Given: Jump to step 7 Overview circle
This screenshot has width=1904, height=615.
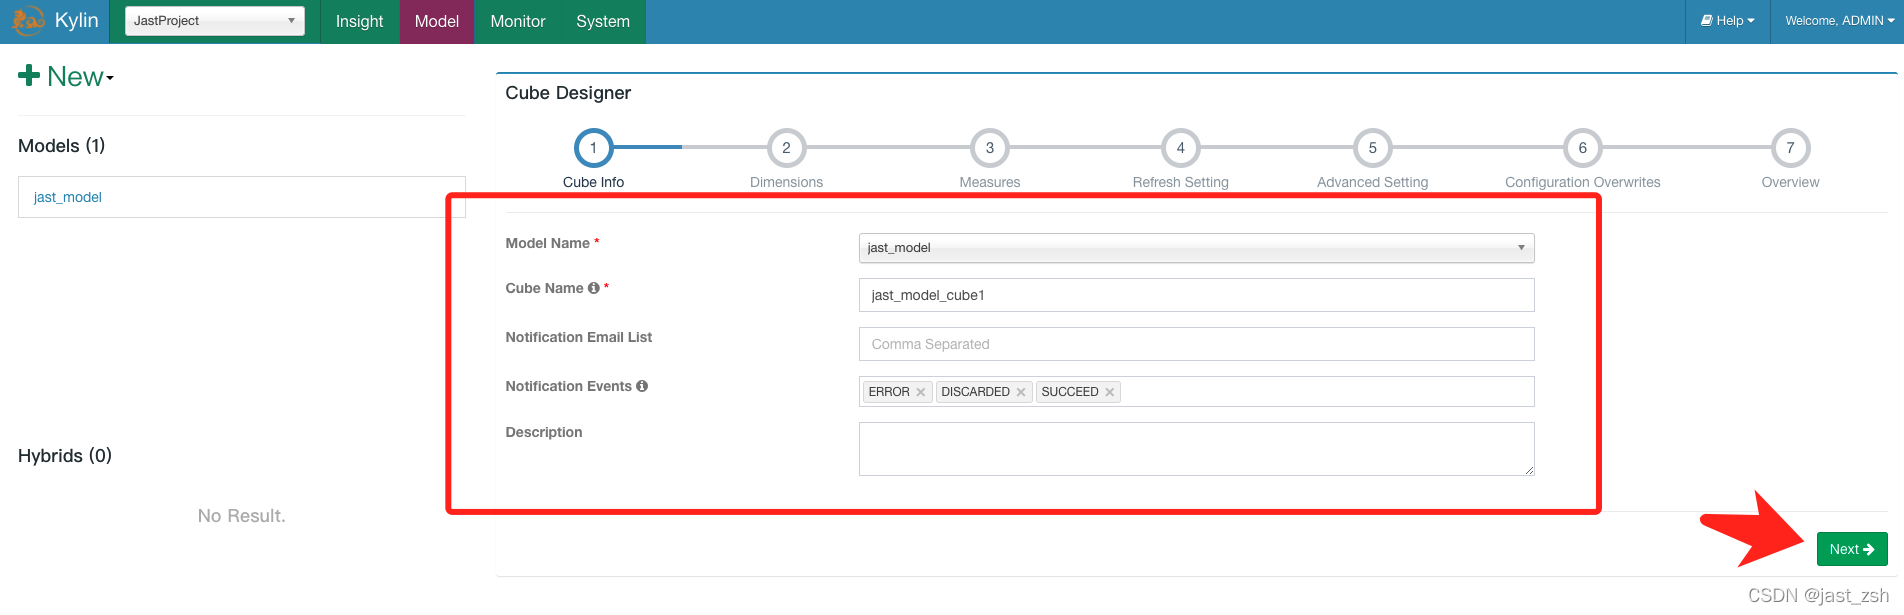Looking at the screenshot, I should [x=1791, y=148].
